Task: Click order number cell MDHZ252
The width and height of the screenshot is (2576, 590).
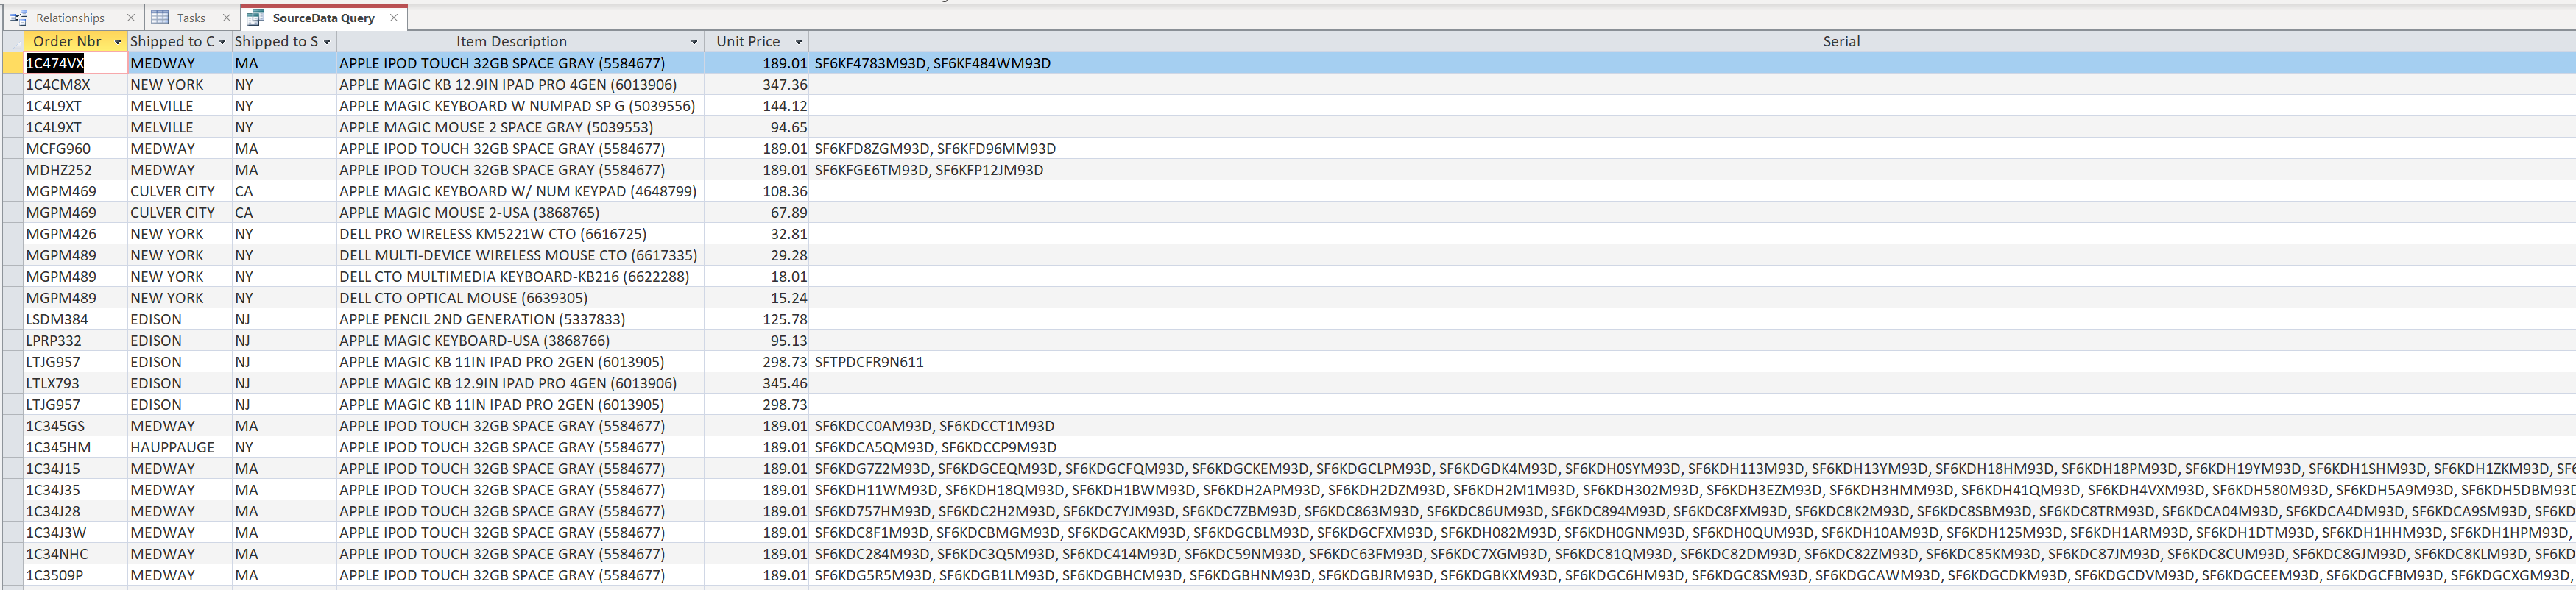Action: coord(76,170)
